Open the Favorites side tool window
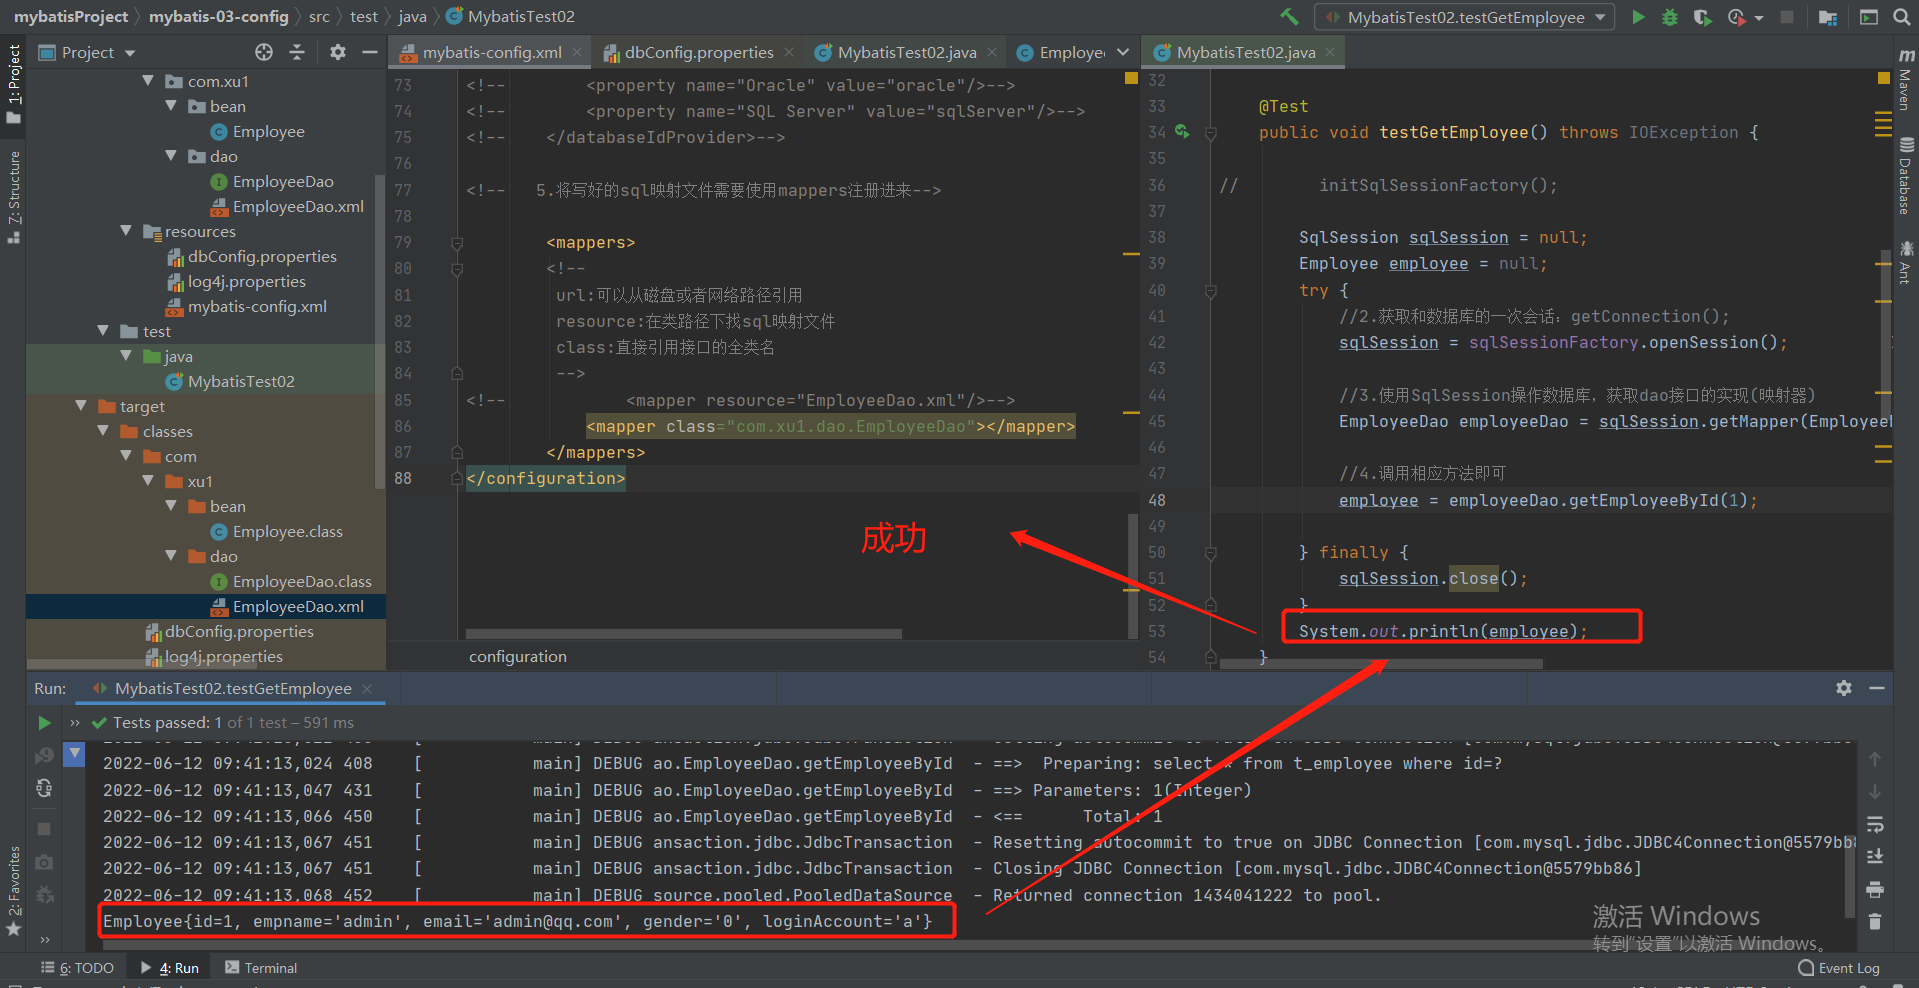The width and height of the screenshot is (1919, 988). coord(14,890)
